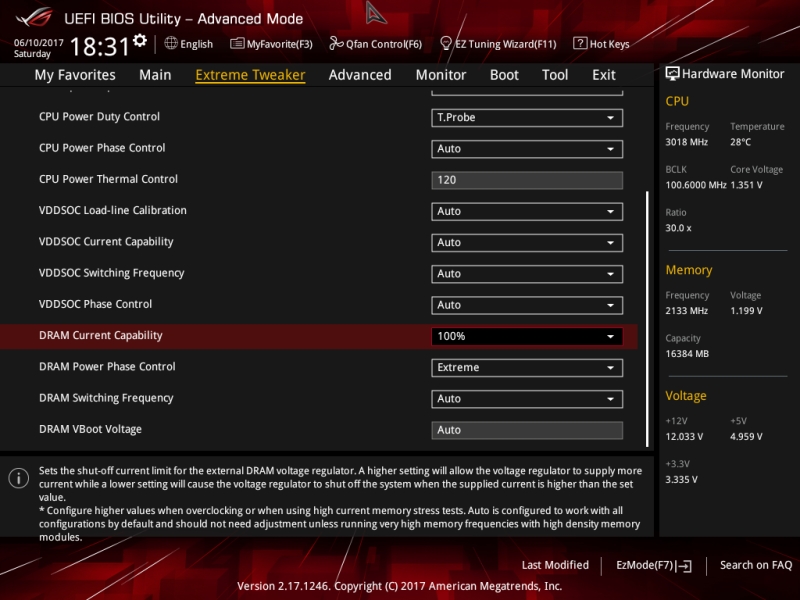Select DRAM VBoot Voltage label

(x=90, y=429)
